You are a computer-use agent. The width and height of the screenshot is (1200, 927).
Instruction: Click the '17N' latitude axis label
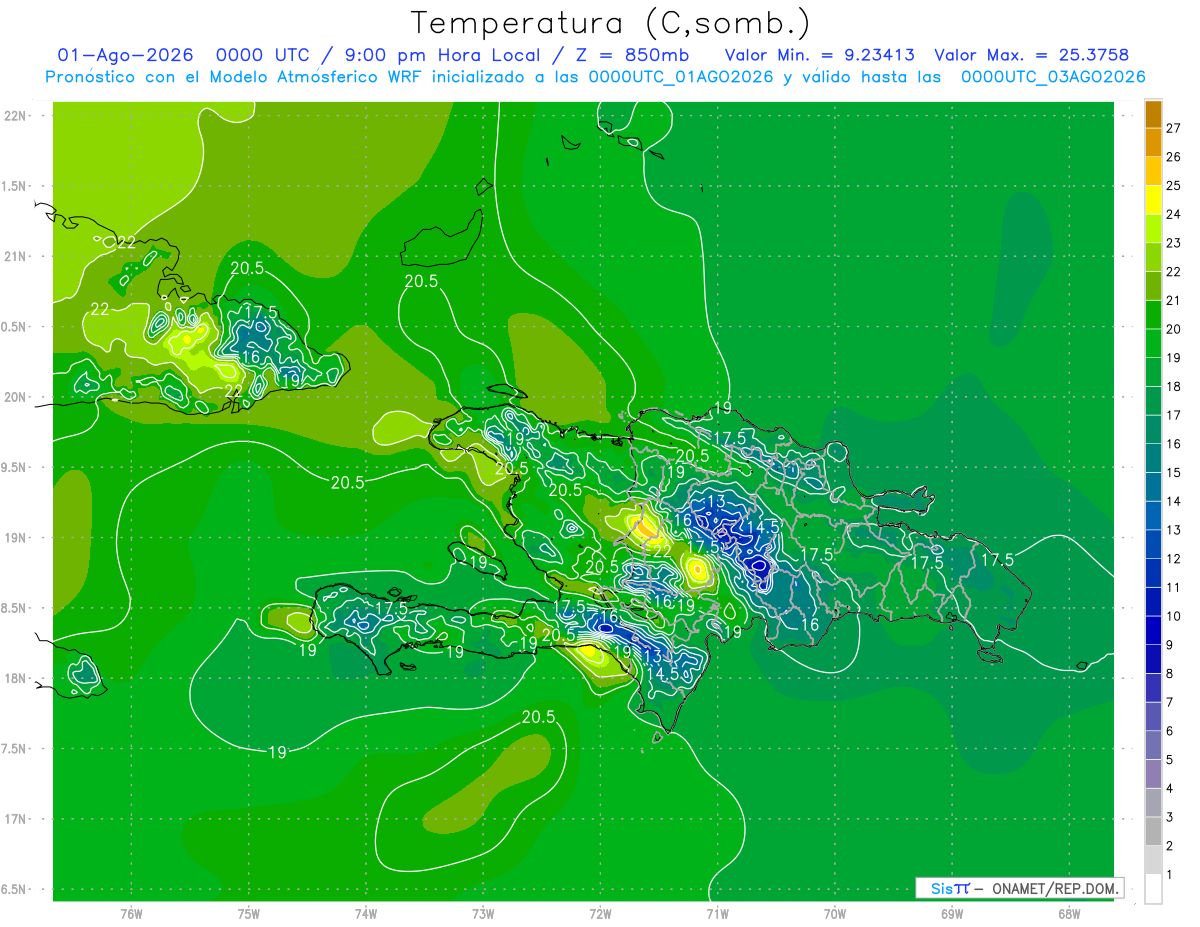15,819
